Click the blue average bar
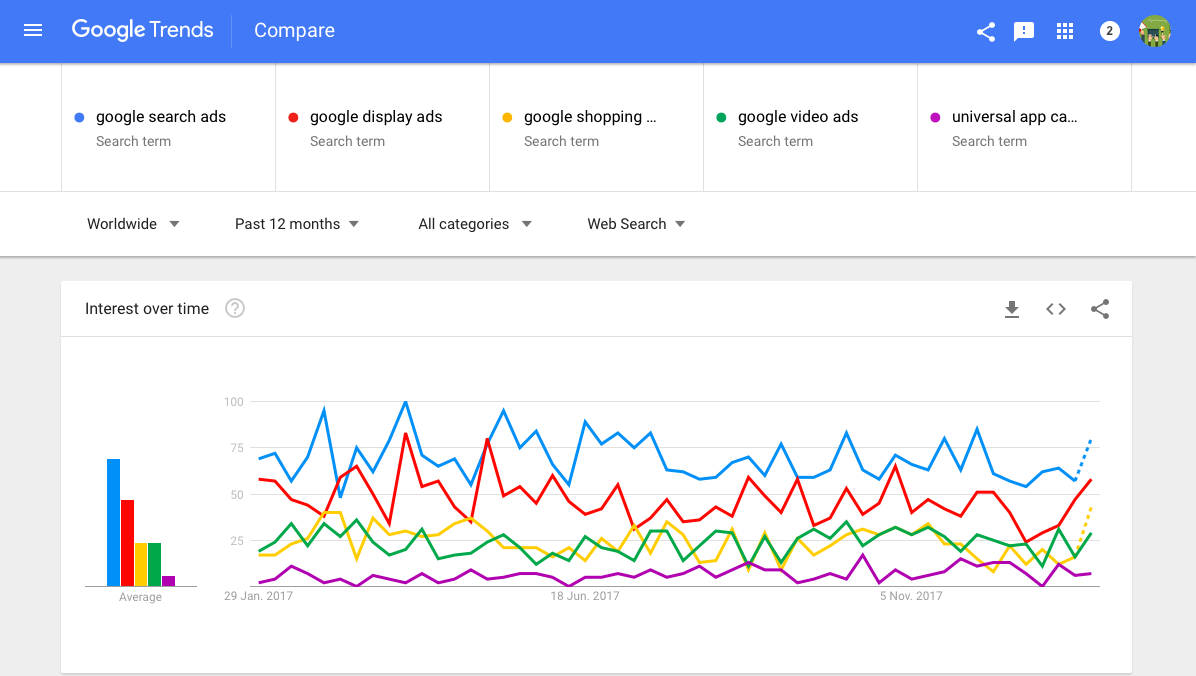Image resolution: width=1196 pixels, height=676 pixels. (114, 522)
